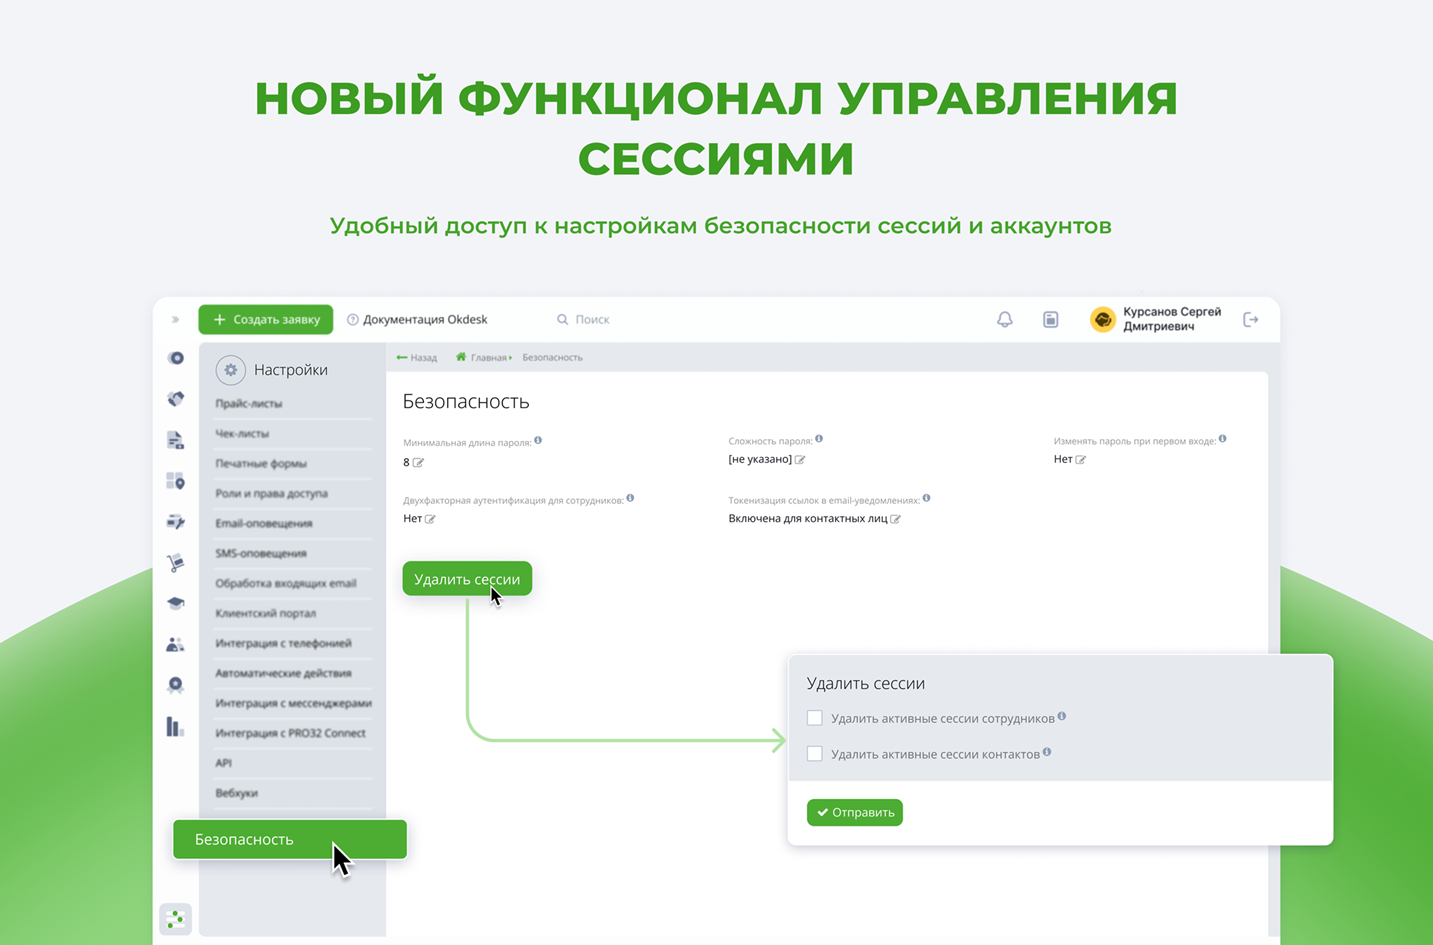1433x945 pixels.
Task: Edit the two-factor authentication setting for employees
Action: (431, 519)
